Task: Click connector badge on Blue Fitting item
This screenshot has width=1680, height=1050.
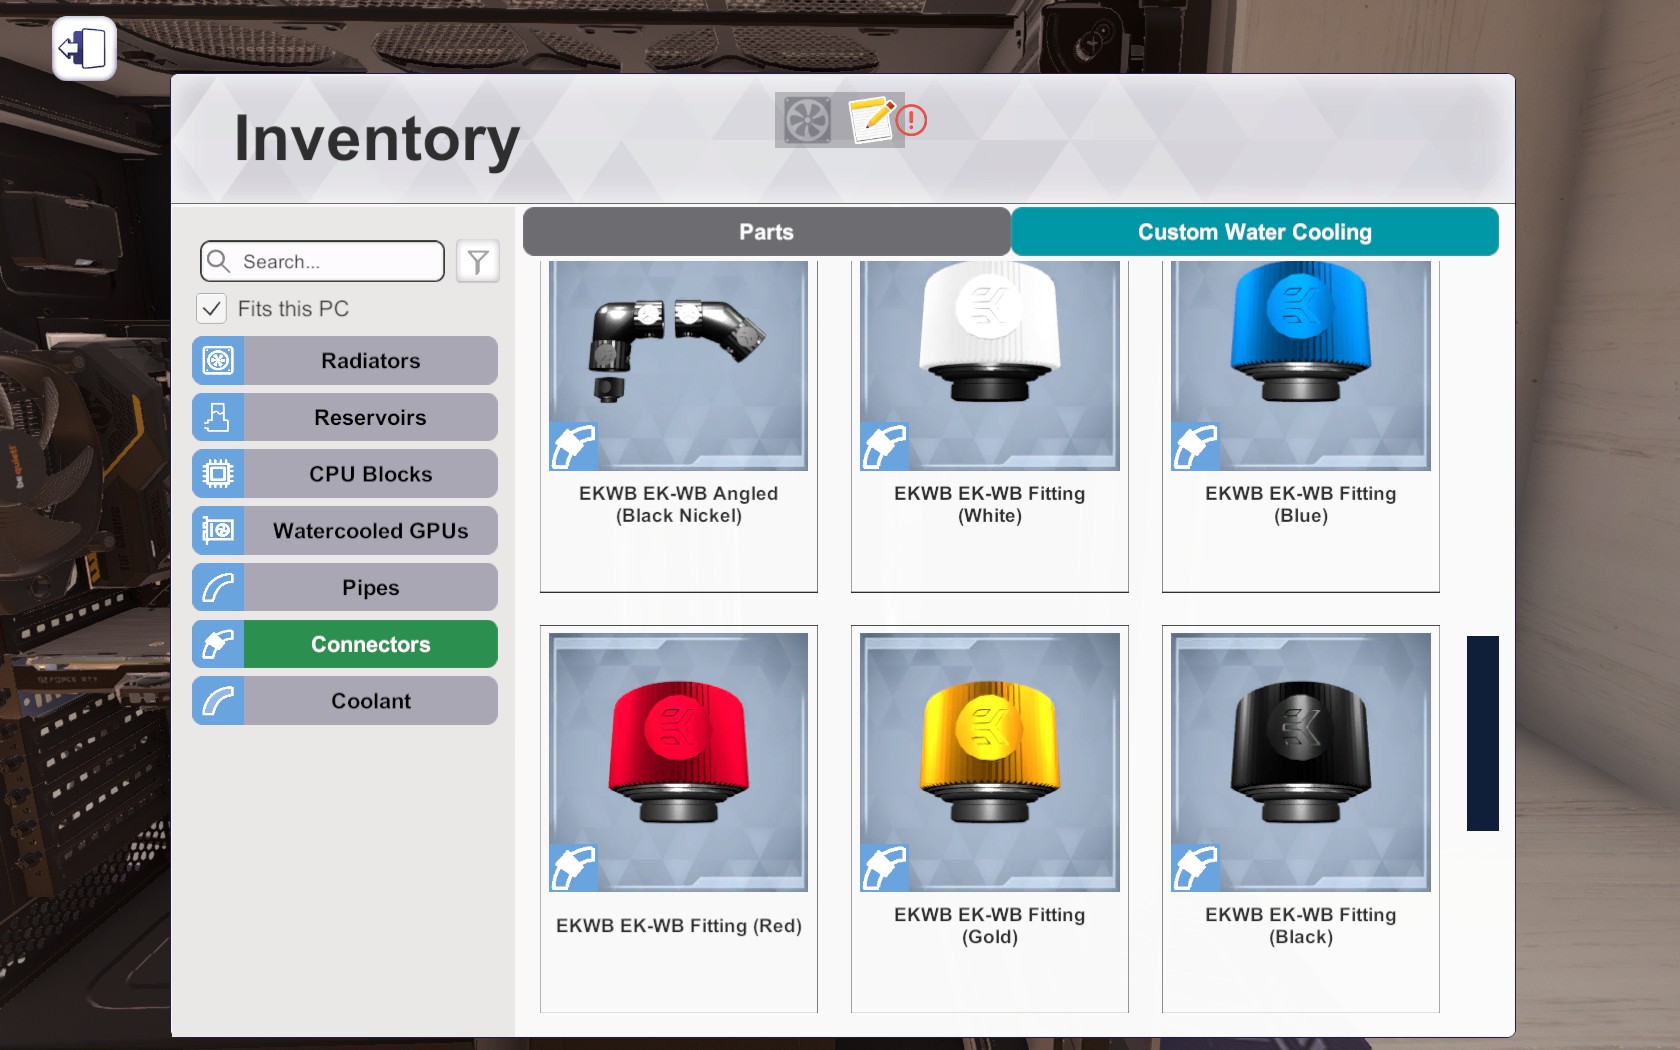Action: [x=1196, y=446]
